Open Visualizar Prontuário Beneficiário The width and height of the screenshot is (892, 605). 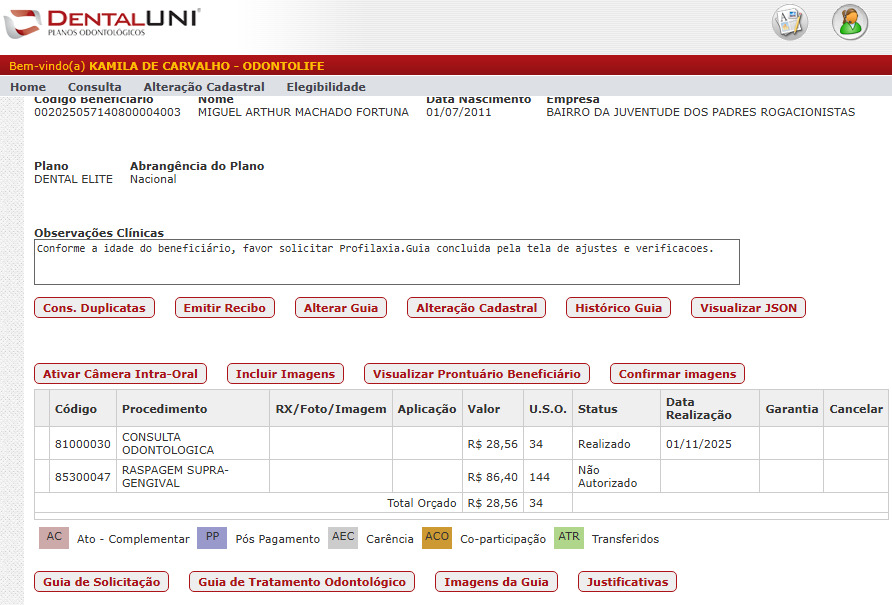point(476,374)
